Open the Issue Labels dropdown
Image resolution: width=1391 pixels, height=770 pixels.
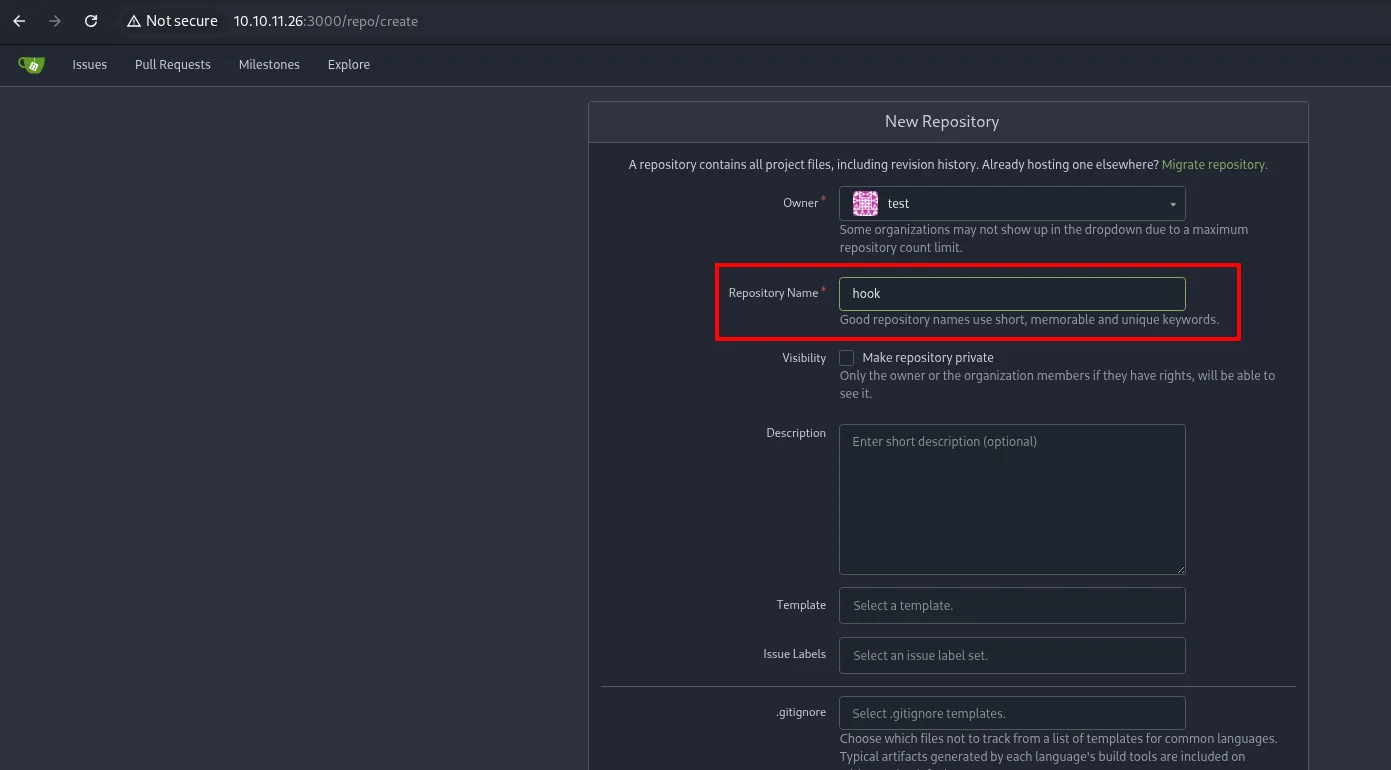[x=1012, y=656]
